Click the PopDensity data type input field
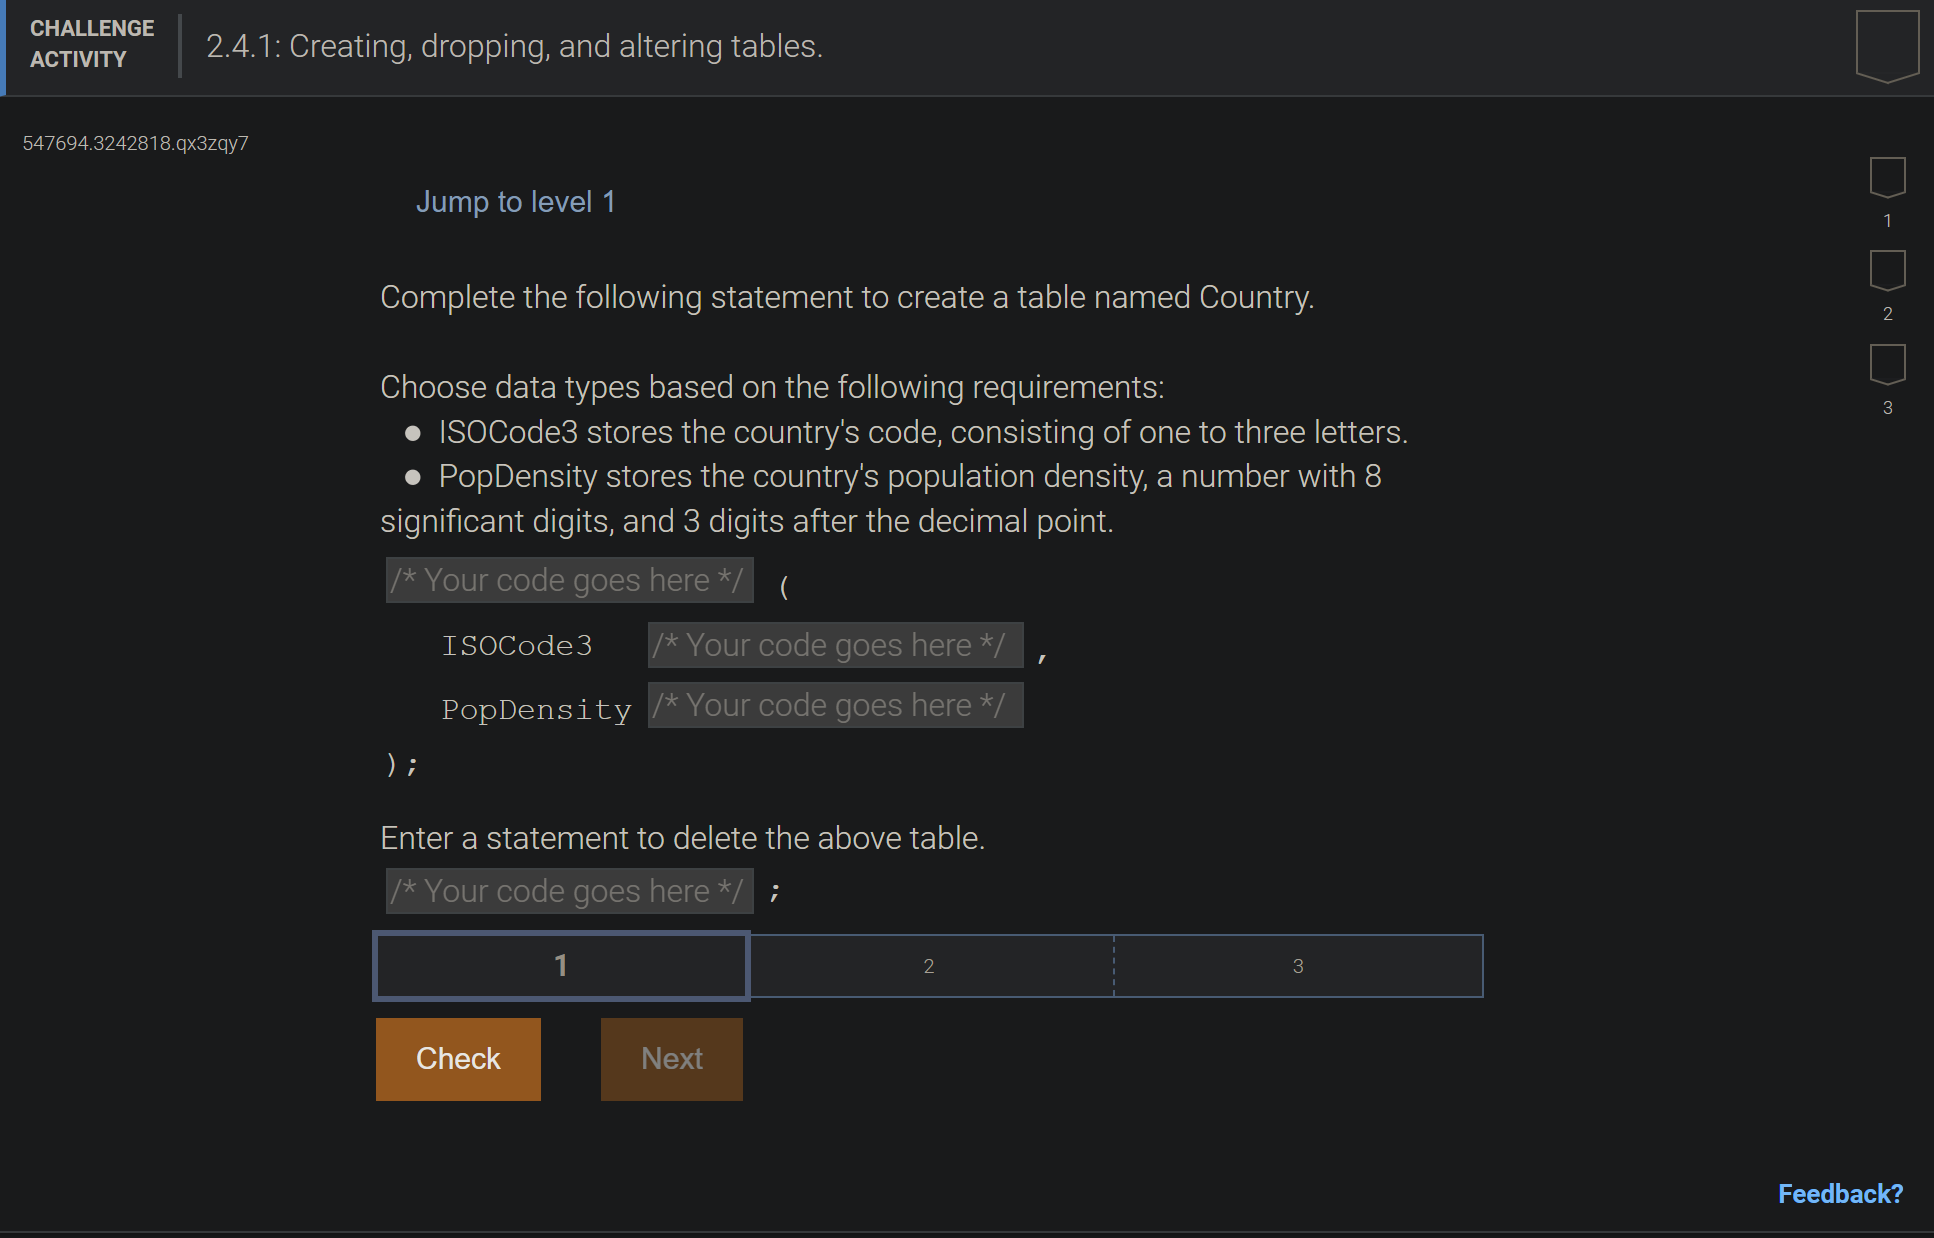 835,705
